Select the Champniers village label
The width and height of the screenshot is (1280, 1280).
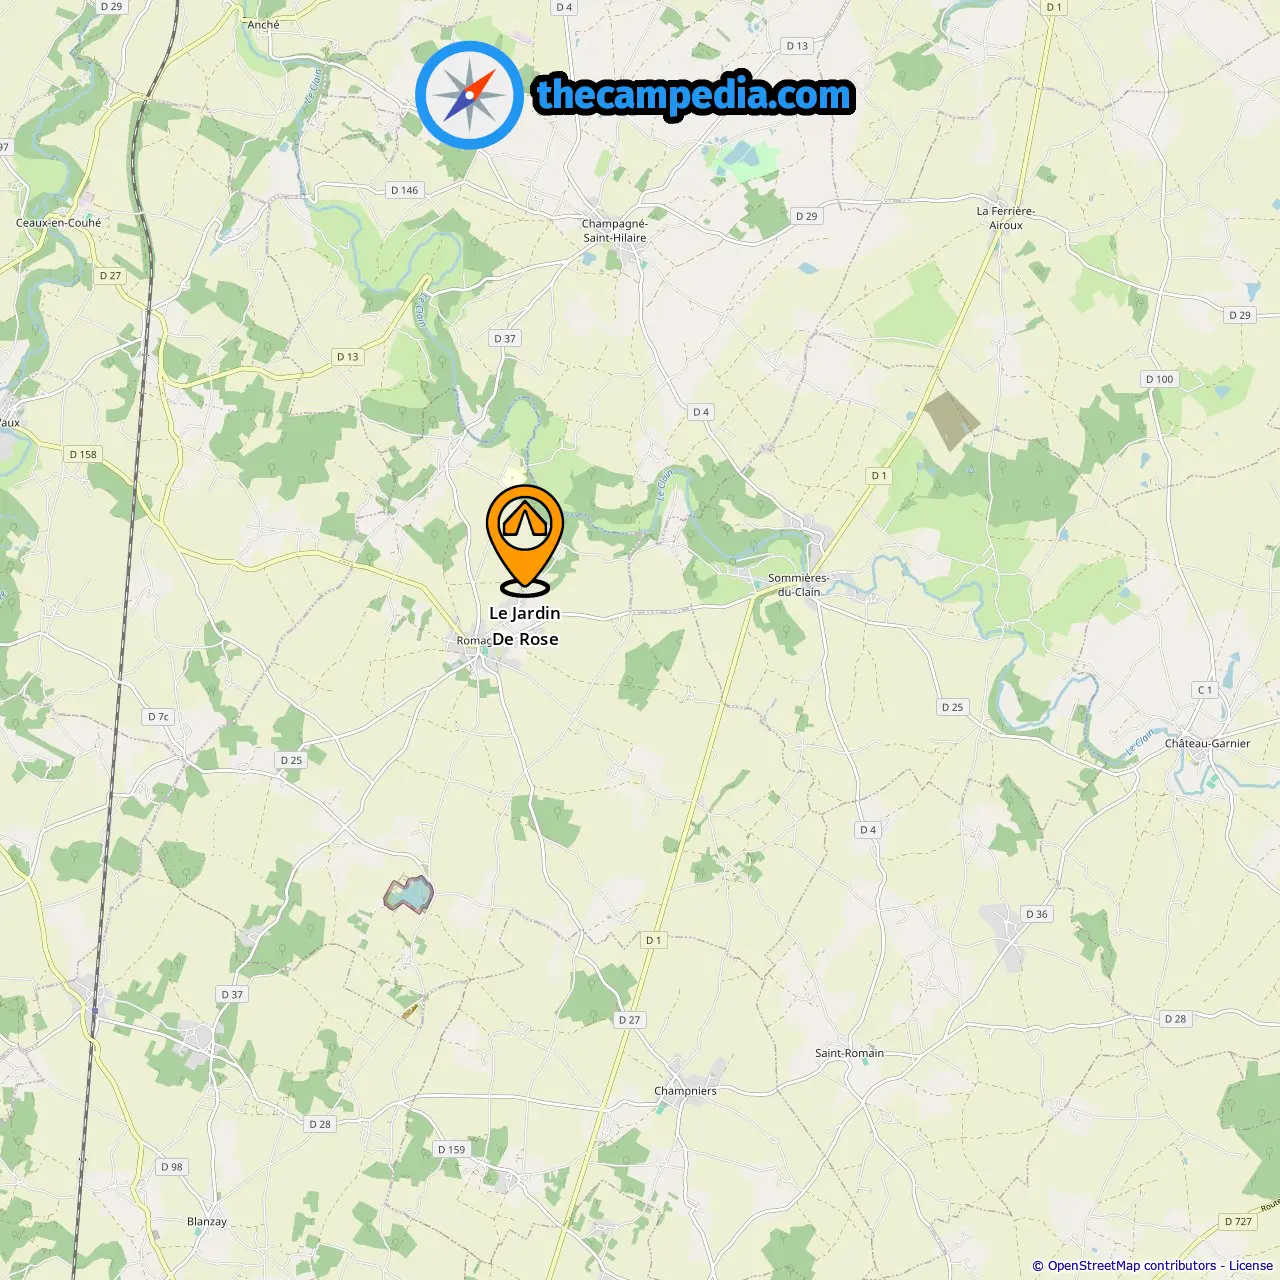pyautogui.click(x=685, y=1091)
